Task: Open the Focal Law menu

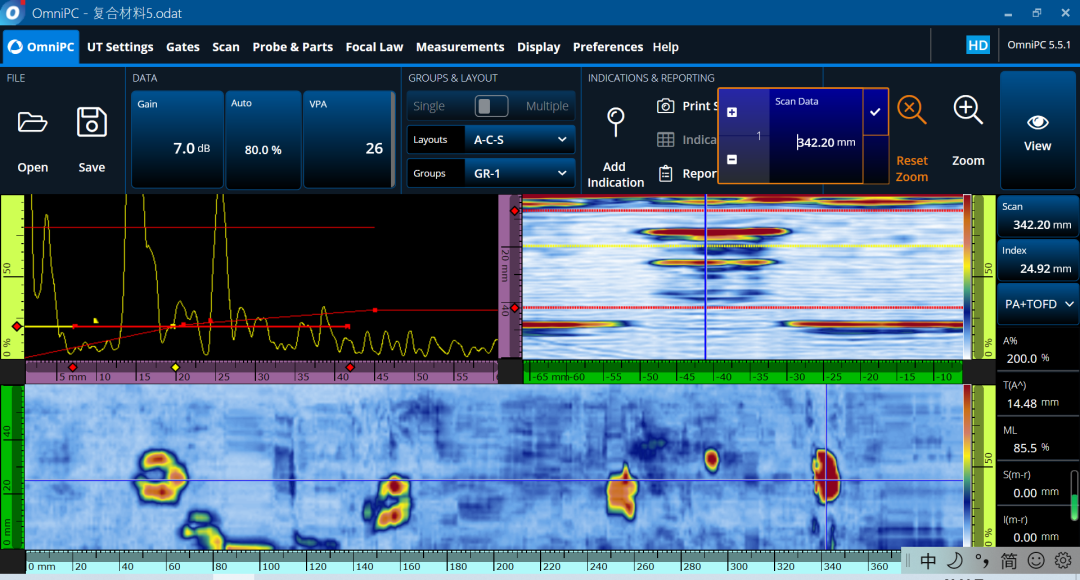Action: (374, 47)
